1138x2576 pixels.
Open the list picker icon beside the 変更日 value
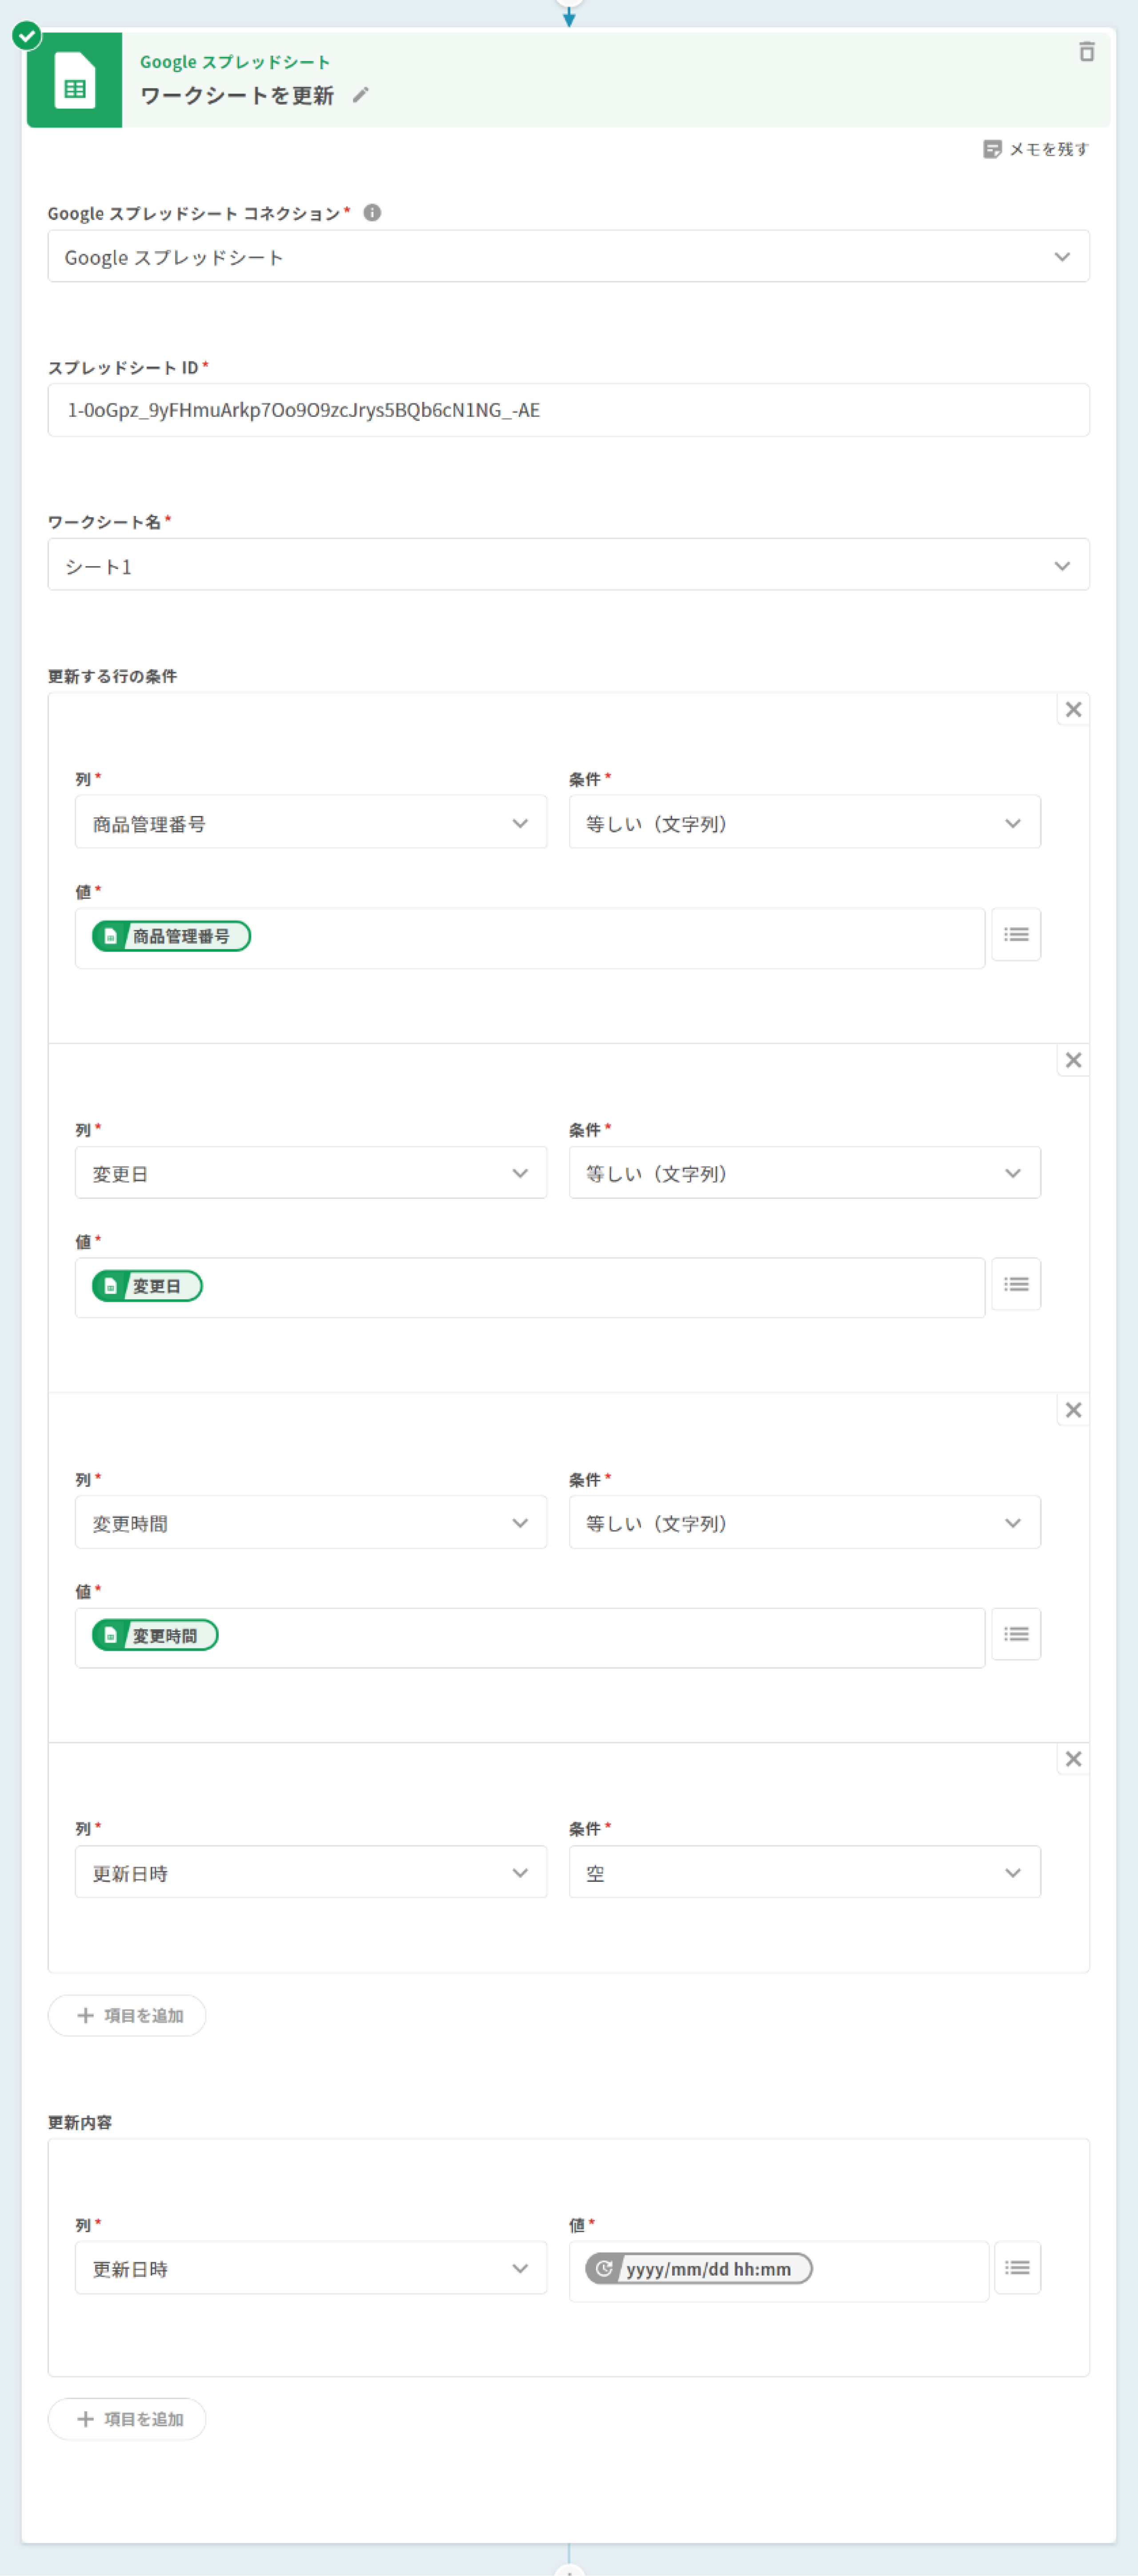click(x=1016, y=1285)
